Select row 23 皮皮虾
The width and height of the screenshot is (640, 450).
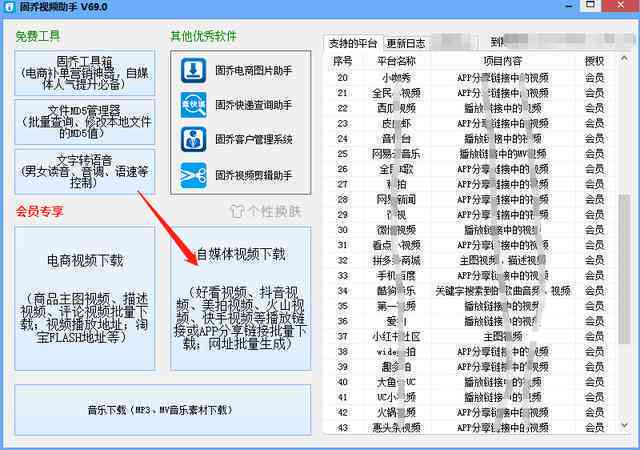coord(469,123)
